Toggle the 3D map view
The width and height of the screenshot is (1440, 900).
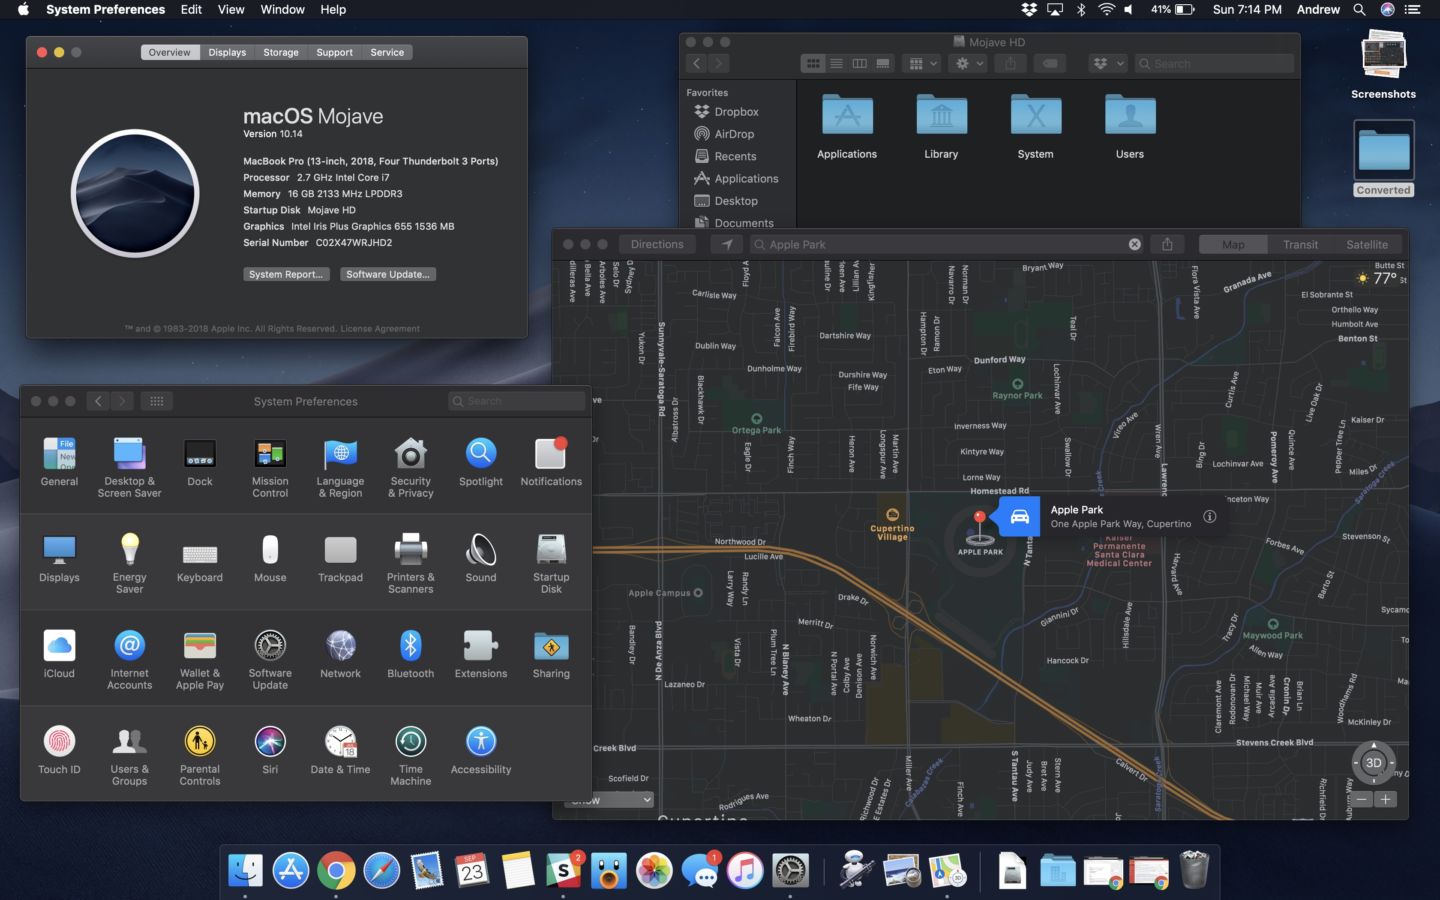[1373, 762]
